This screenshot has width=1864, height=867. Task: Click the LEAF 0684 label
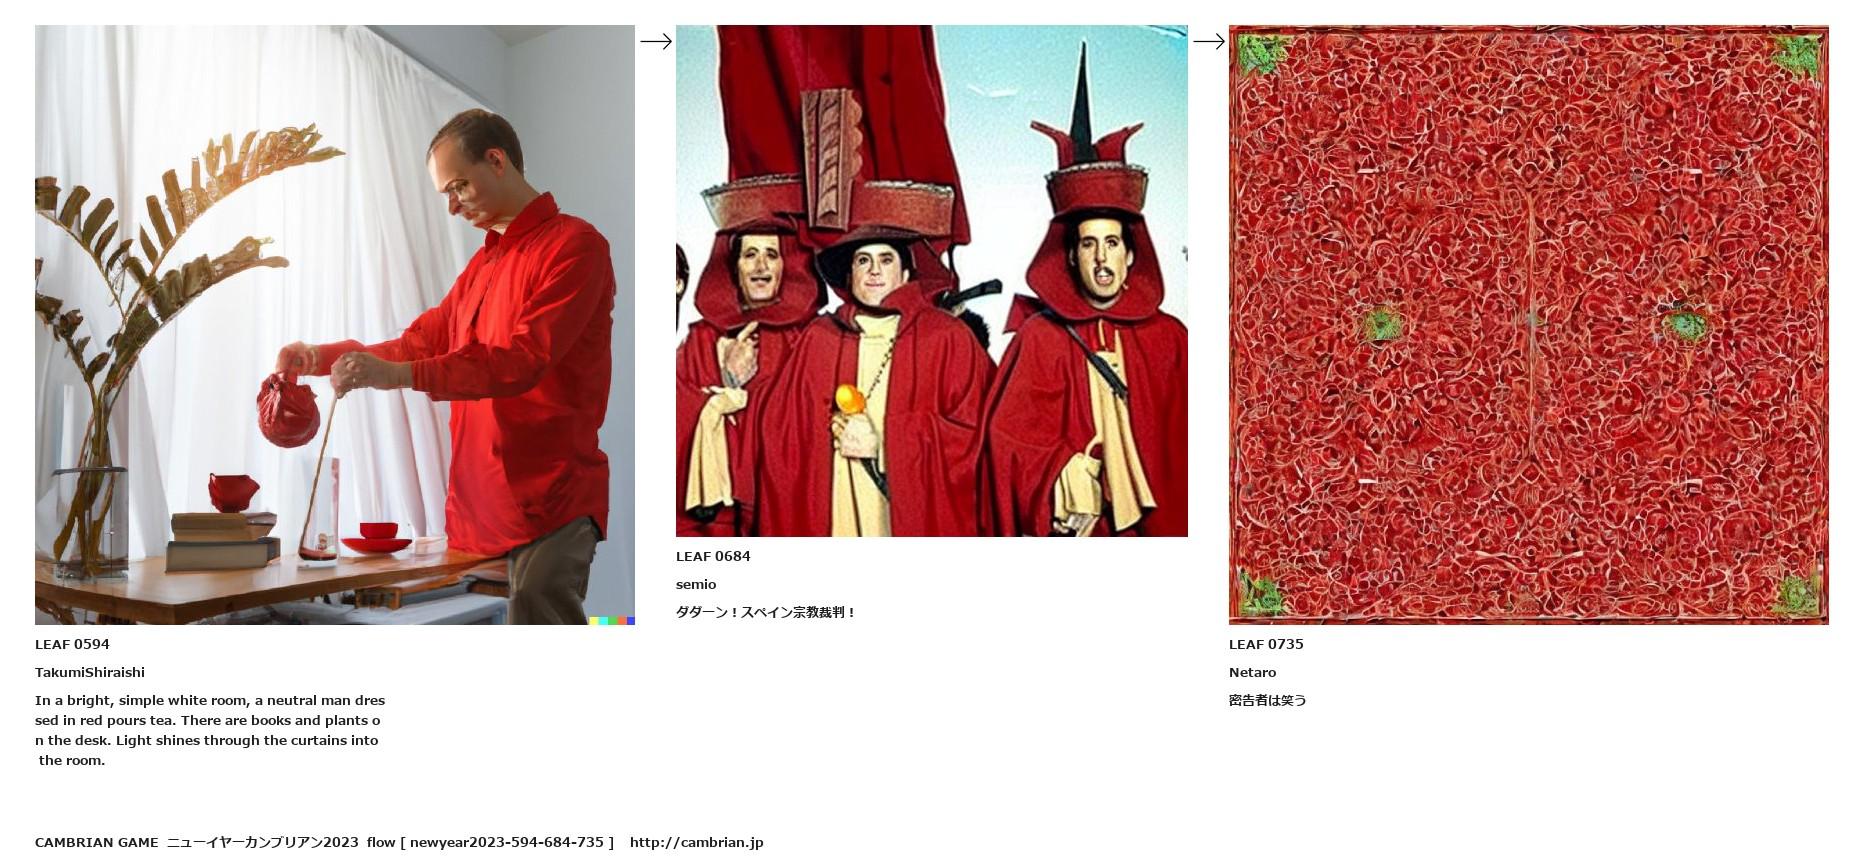click(x=713, y=556)
